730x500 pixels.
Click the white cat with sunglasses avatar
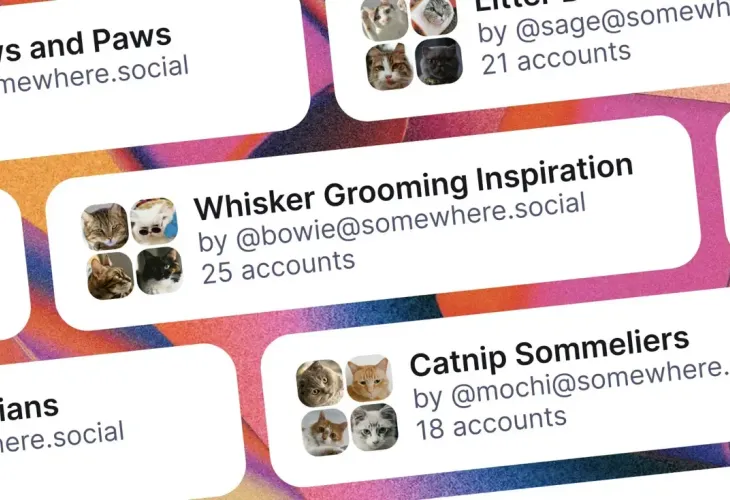click(154, 220)
